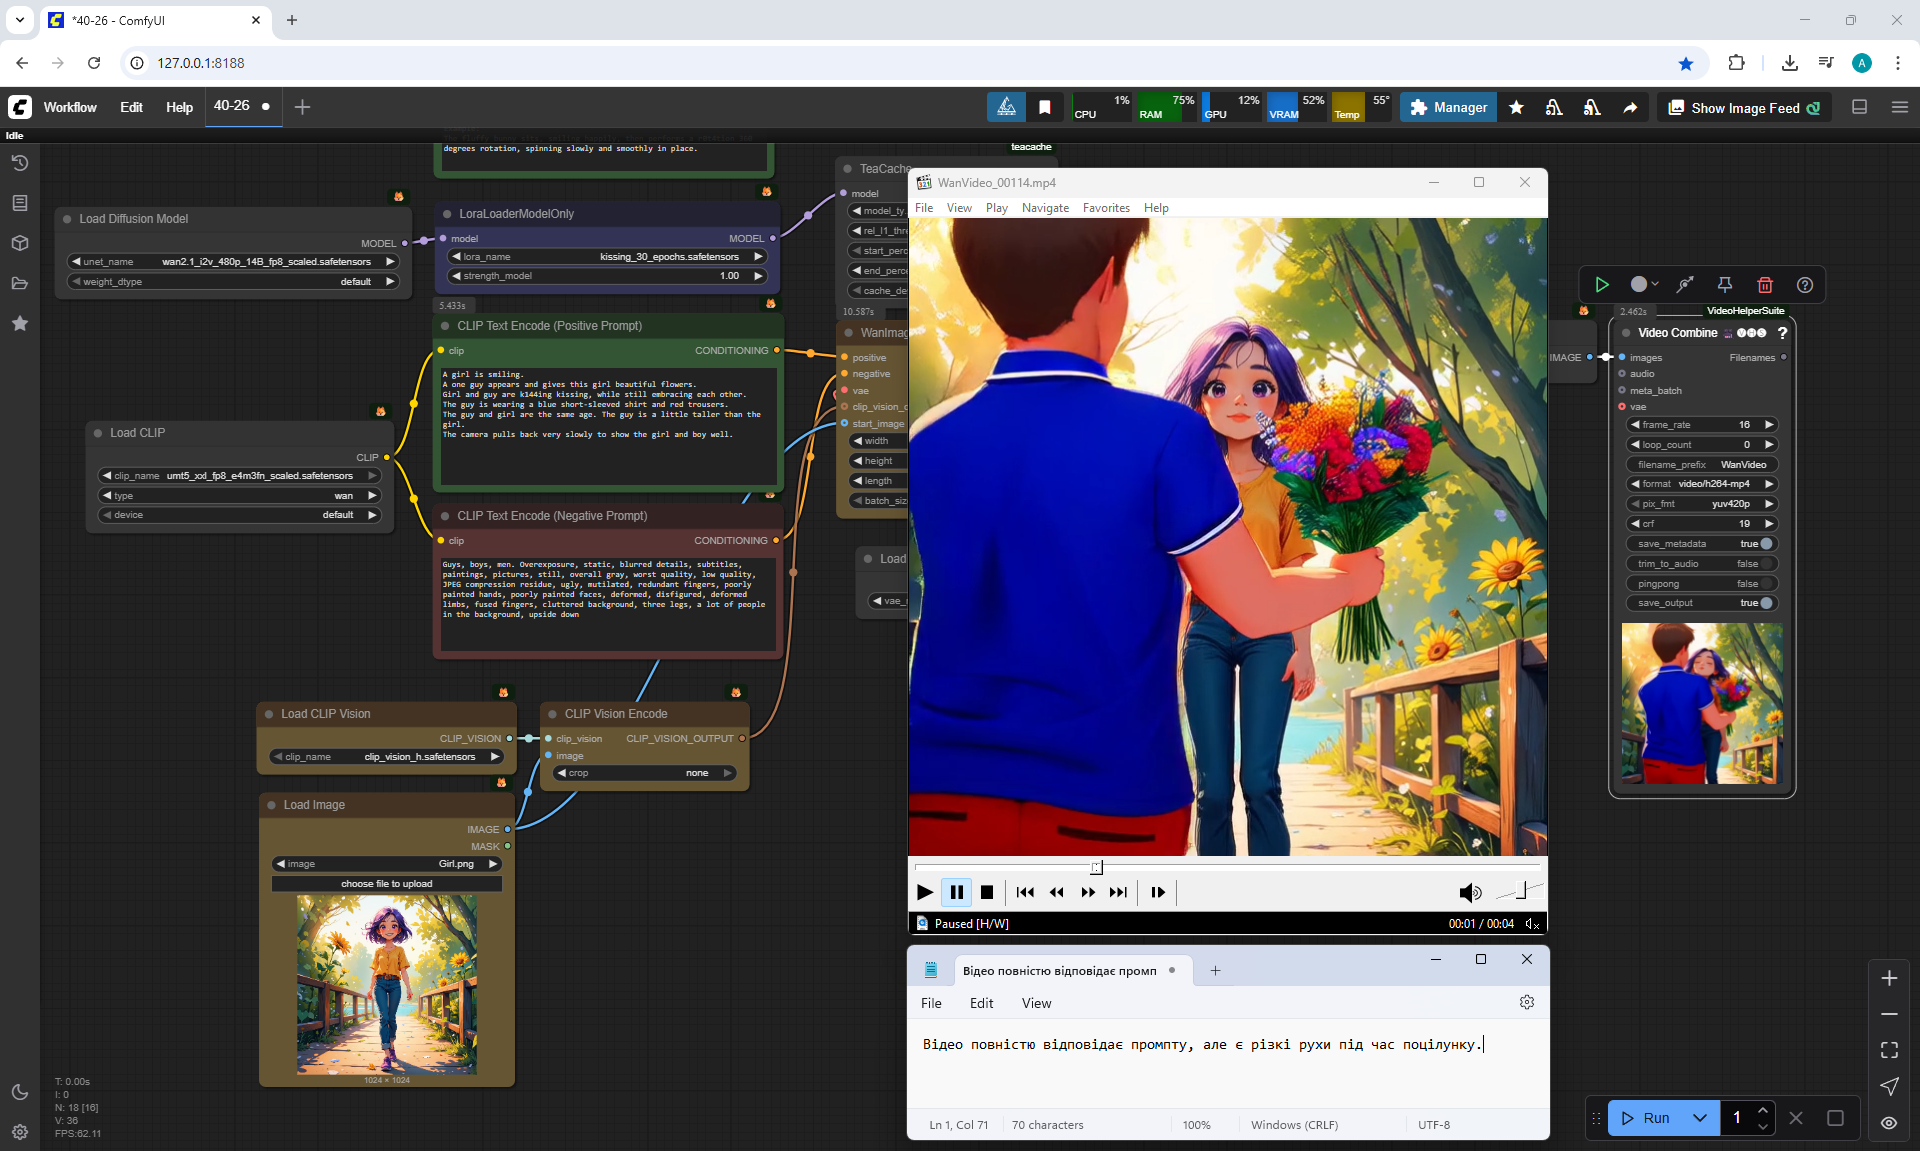The image size is (1920, 1151).
Task: Delete selected node with trash icon
Action: tap(1765, 285)
